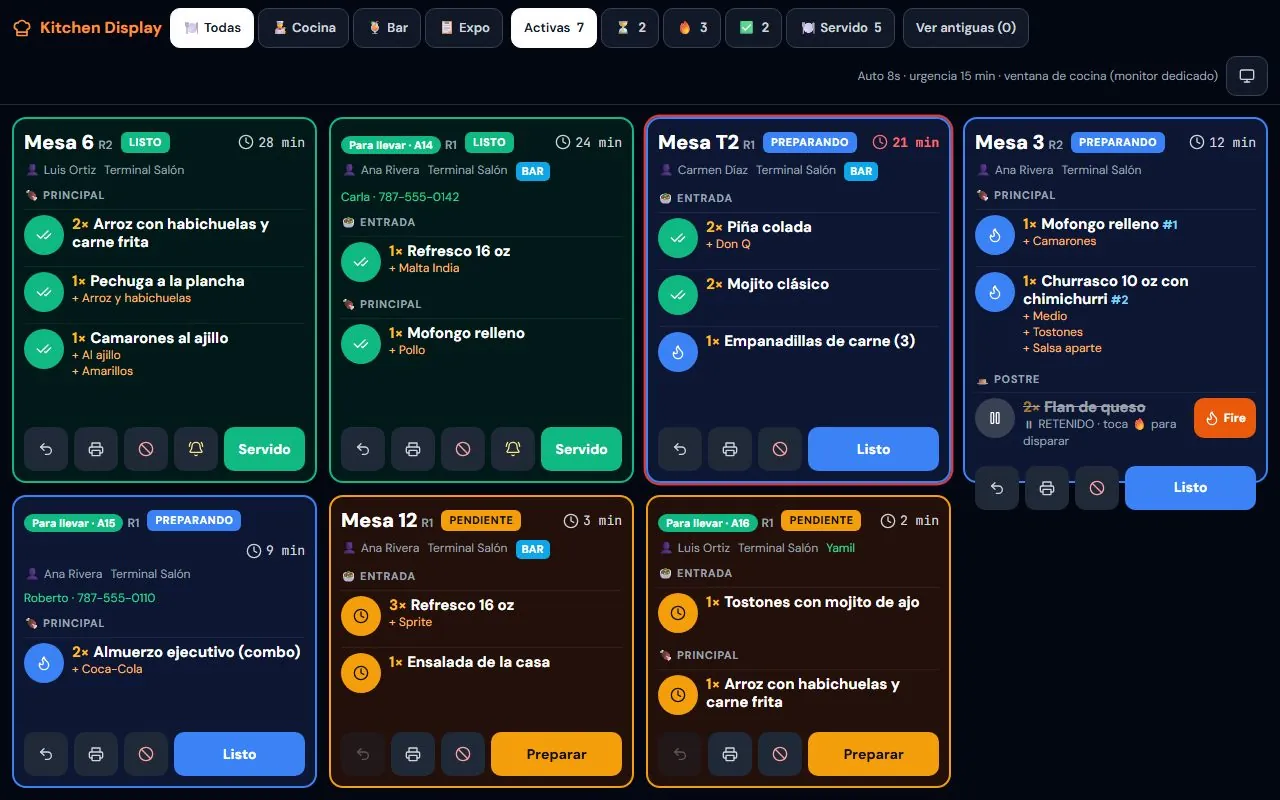Cancel the Para llevar A14 order
Viewport: 1280px width, 800px height.
[x=463, y=449]
